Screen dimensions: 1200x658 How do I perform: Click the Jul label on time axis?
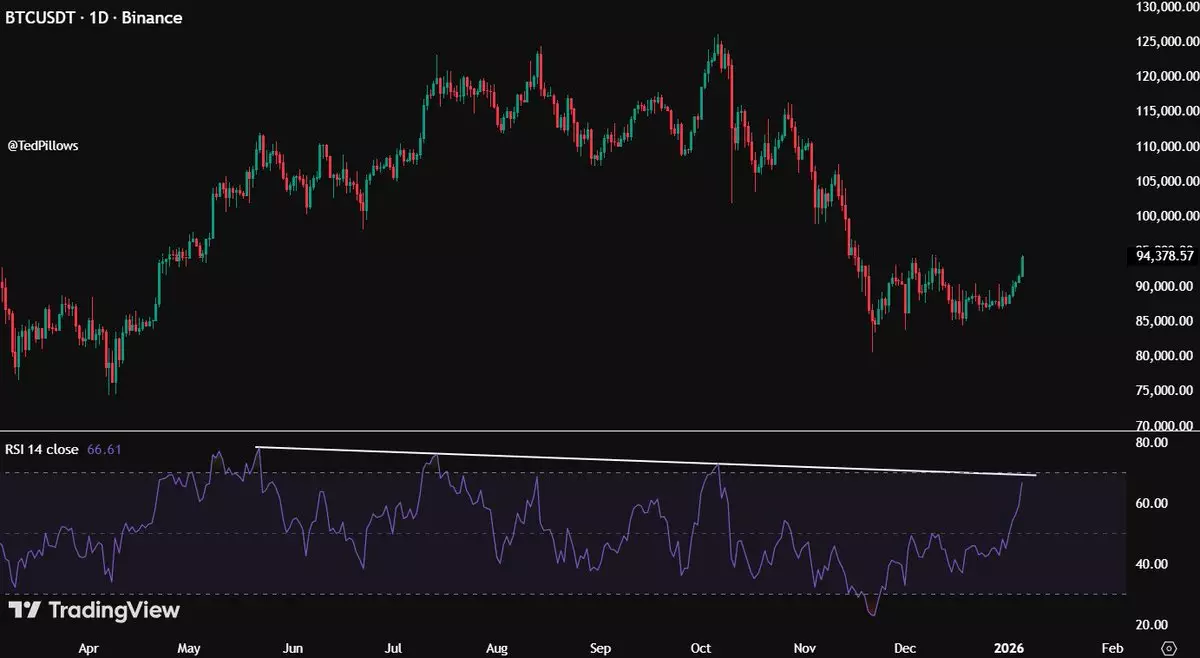(393, 648)
